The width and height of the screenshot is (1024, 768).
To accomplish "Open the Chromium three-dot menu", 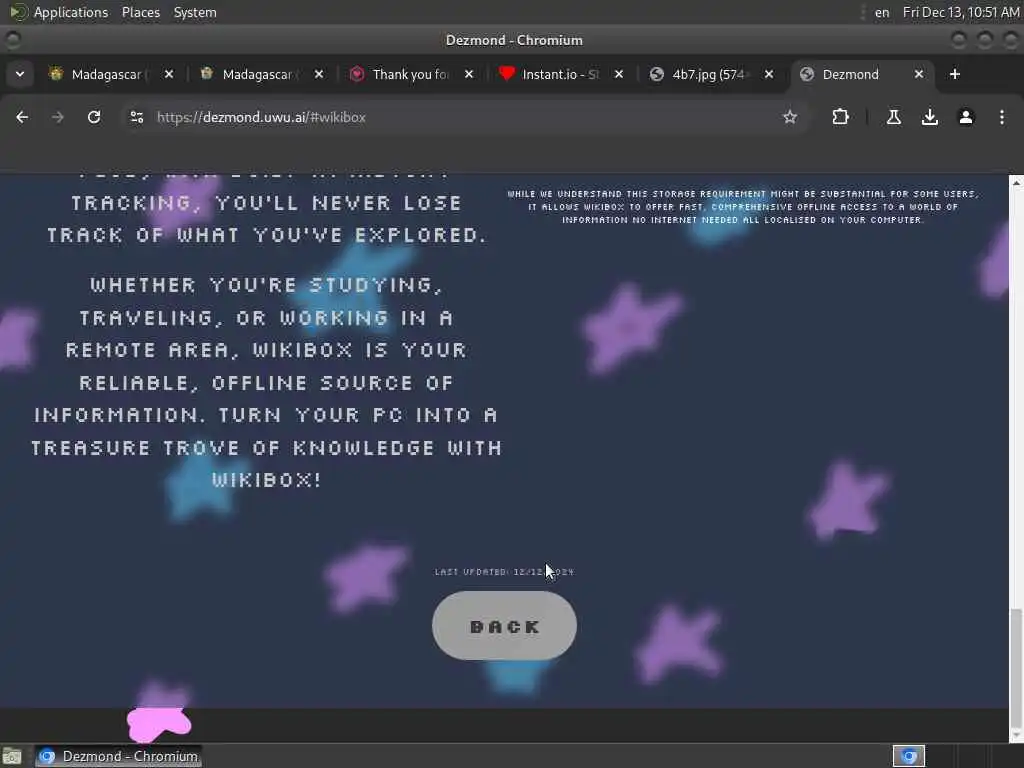I will click(1002, 117).
